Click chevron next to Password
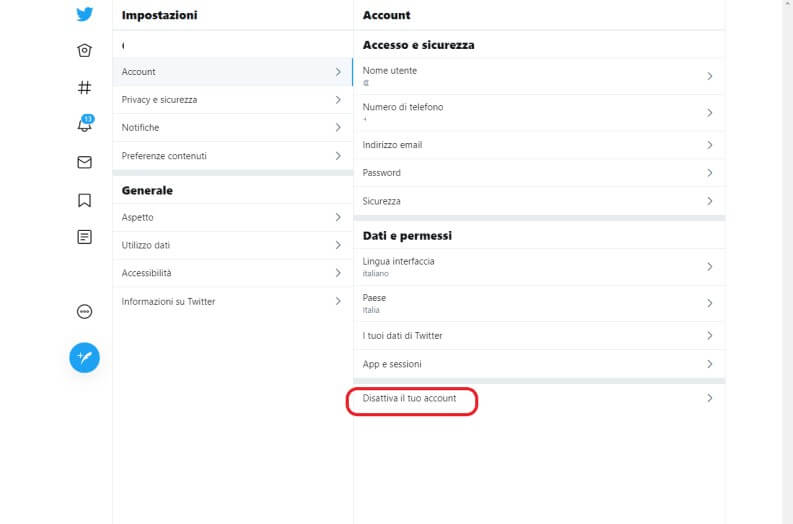 [x=710, y=173]
